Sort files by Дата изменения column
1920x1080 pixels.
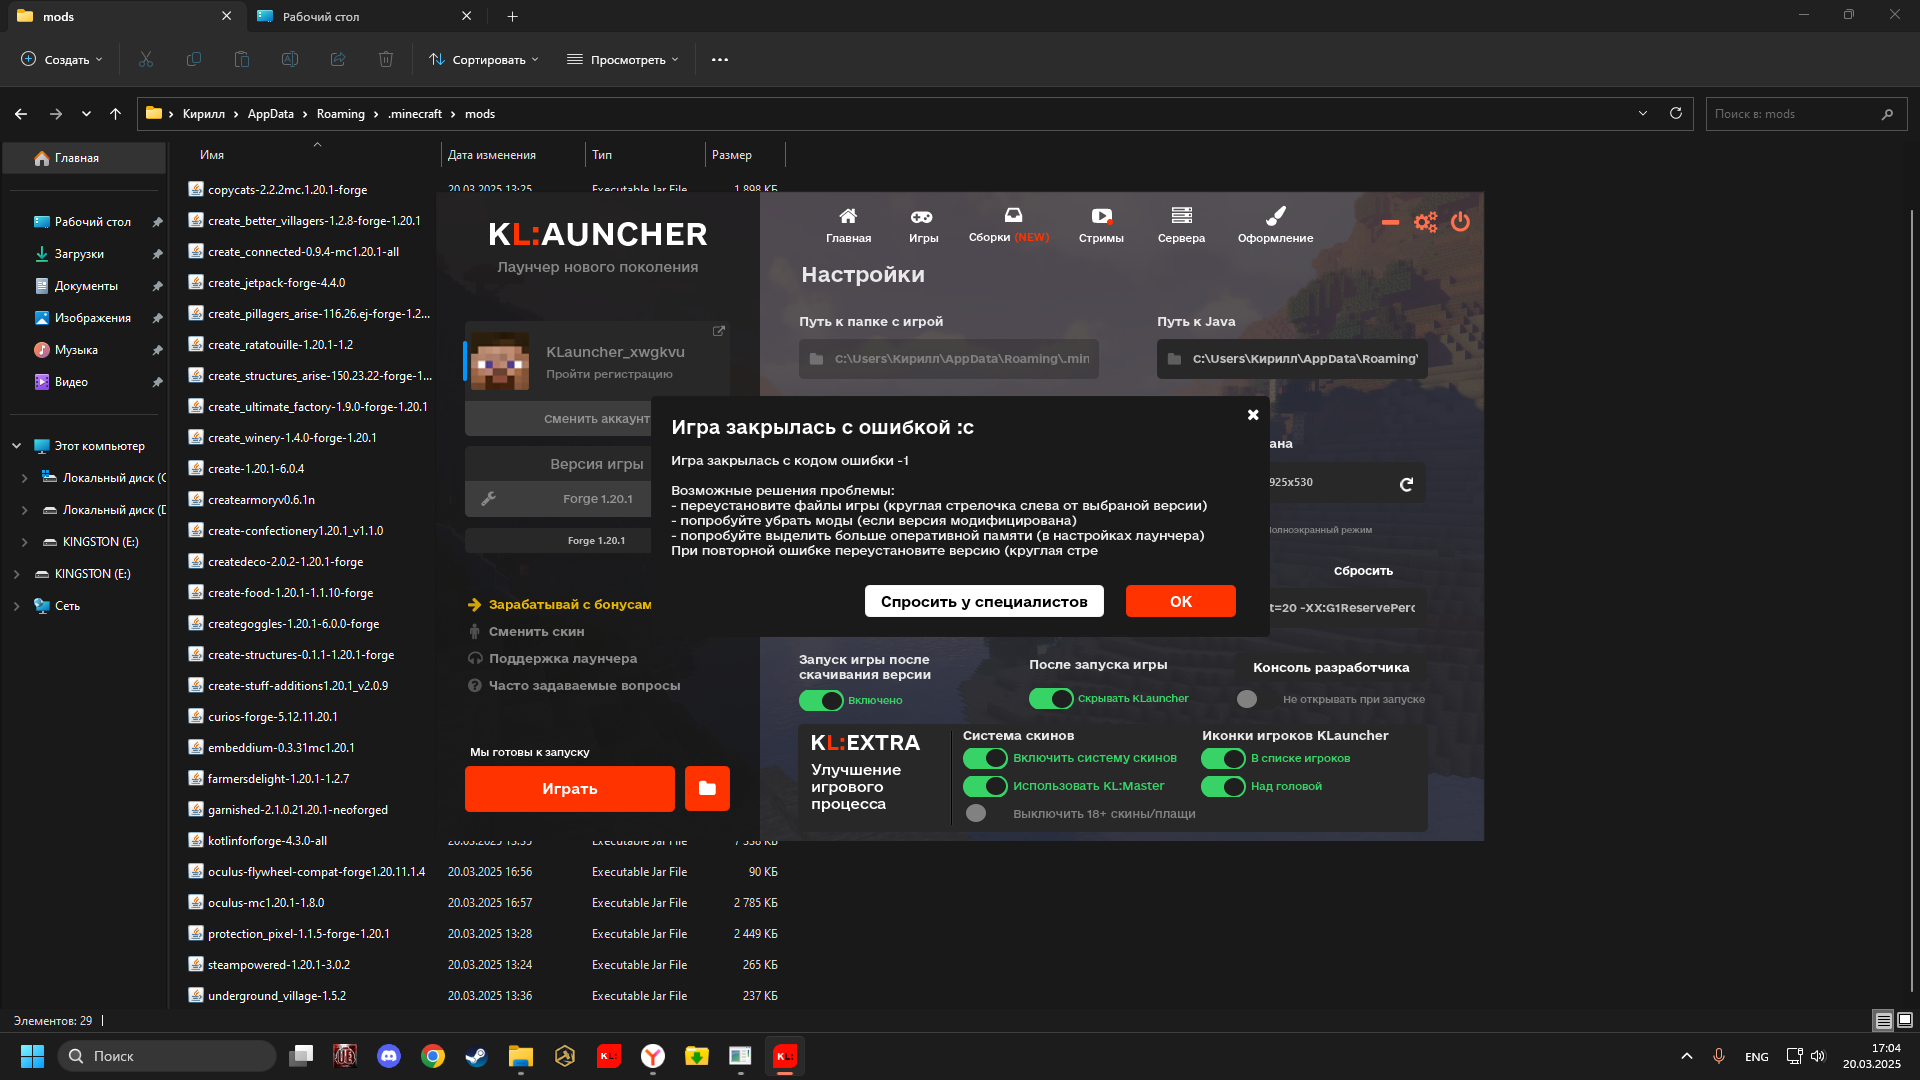click(492, 155)
